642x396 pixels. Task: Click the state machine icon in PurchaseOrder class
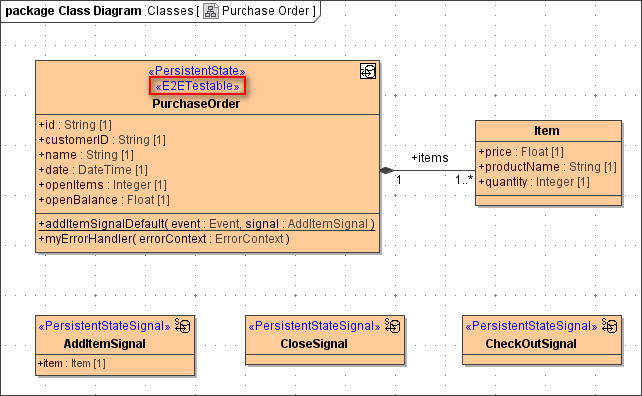(368, 71)
